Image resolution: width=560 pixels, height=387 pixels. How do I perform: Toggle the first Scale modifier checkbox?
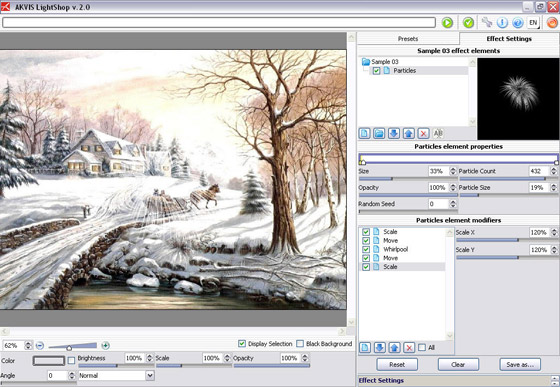pos(366,232)
